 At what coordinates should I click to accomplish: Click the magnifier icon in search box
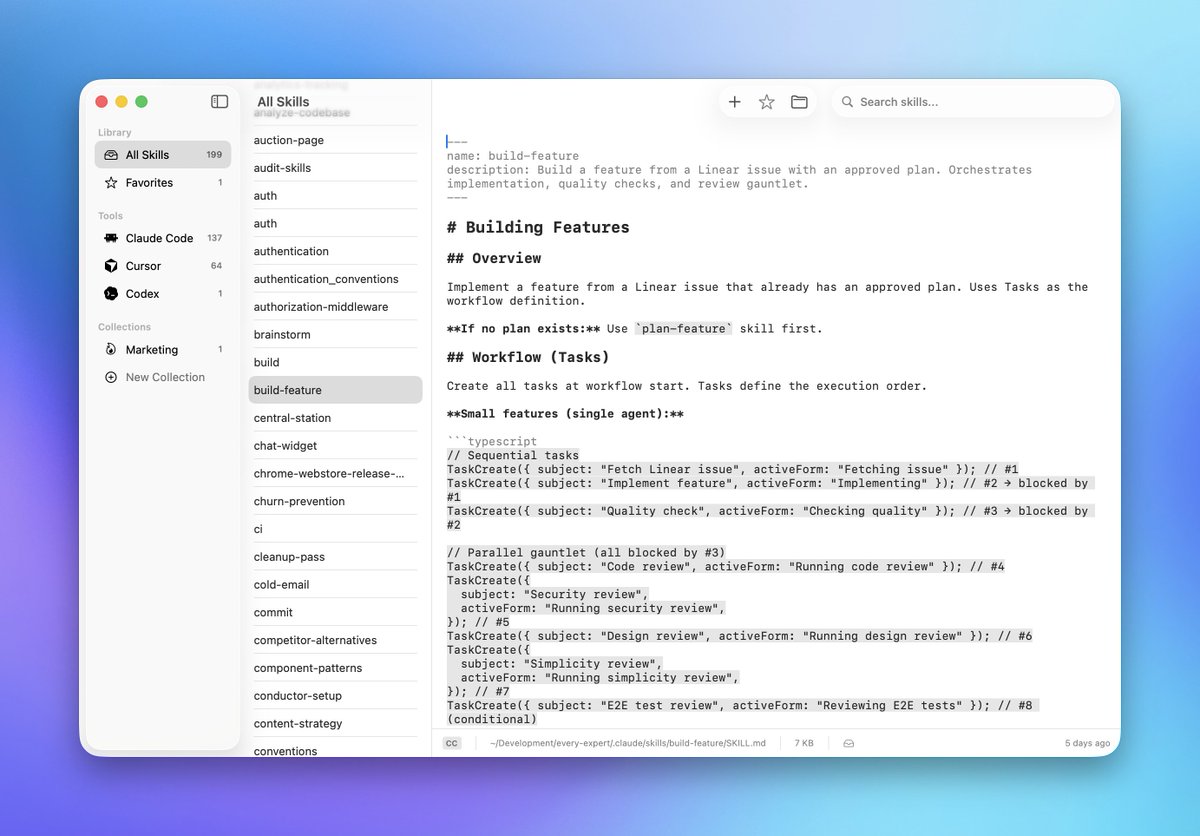tap(847, 102)
